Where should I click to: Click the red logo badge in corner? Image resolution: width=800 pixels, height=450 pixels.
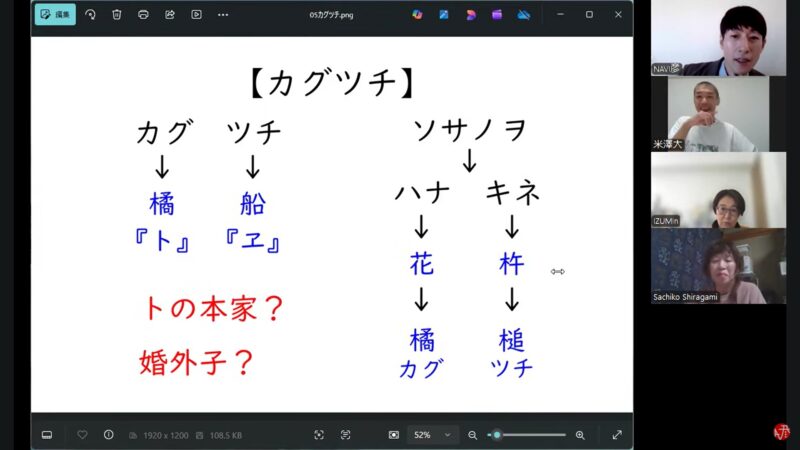[782, 432]
